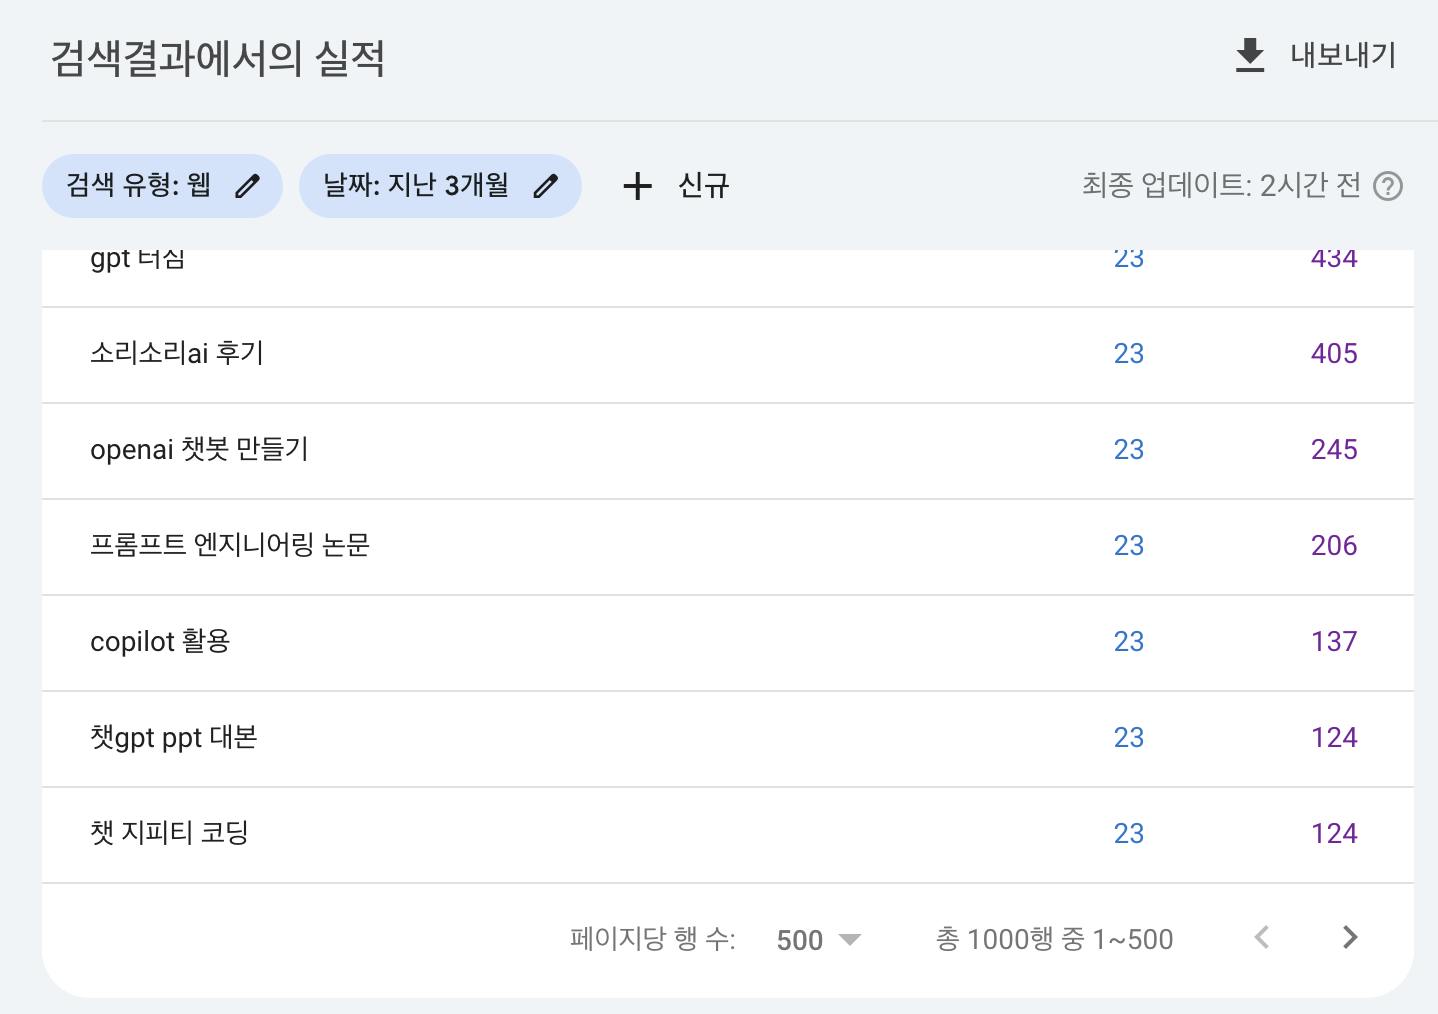Open the 챗gpt ppt 대본 query
The image size is (1438, 1014).
[x=174, y=738]
